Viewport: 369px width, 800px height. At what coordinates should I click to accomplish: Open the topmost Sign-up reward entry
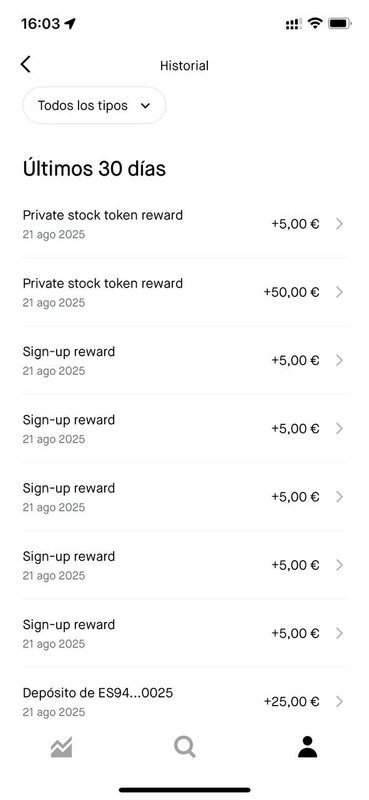[184, 360]
